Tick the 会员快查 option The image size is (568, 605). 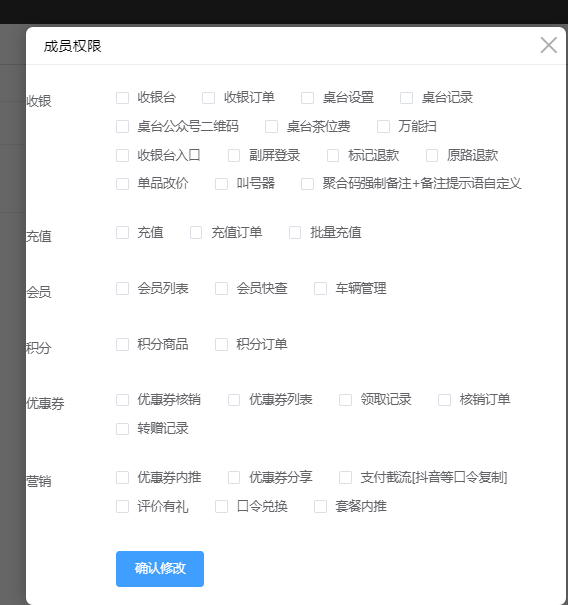coord(221,289)
